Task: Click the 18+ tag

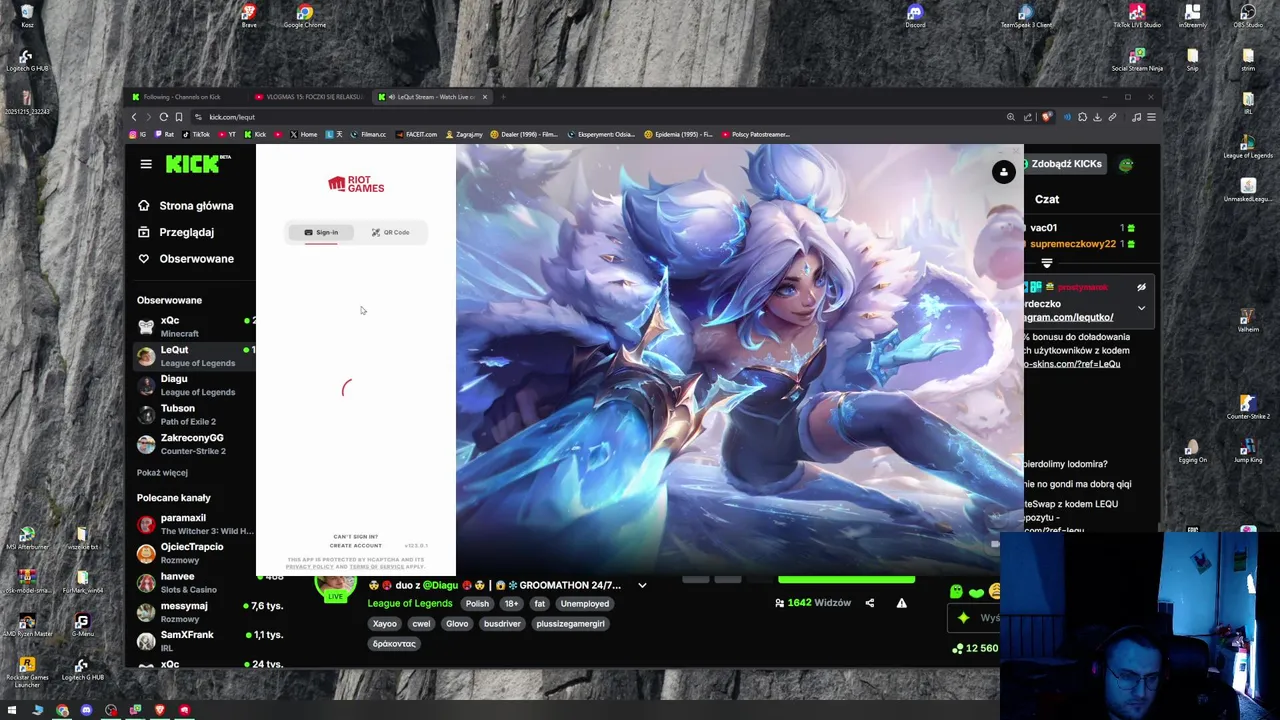Action: pos(511,603)
